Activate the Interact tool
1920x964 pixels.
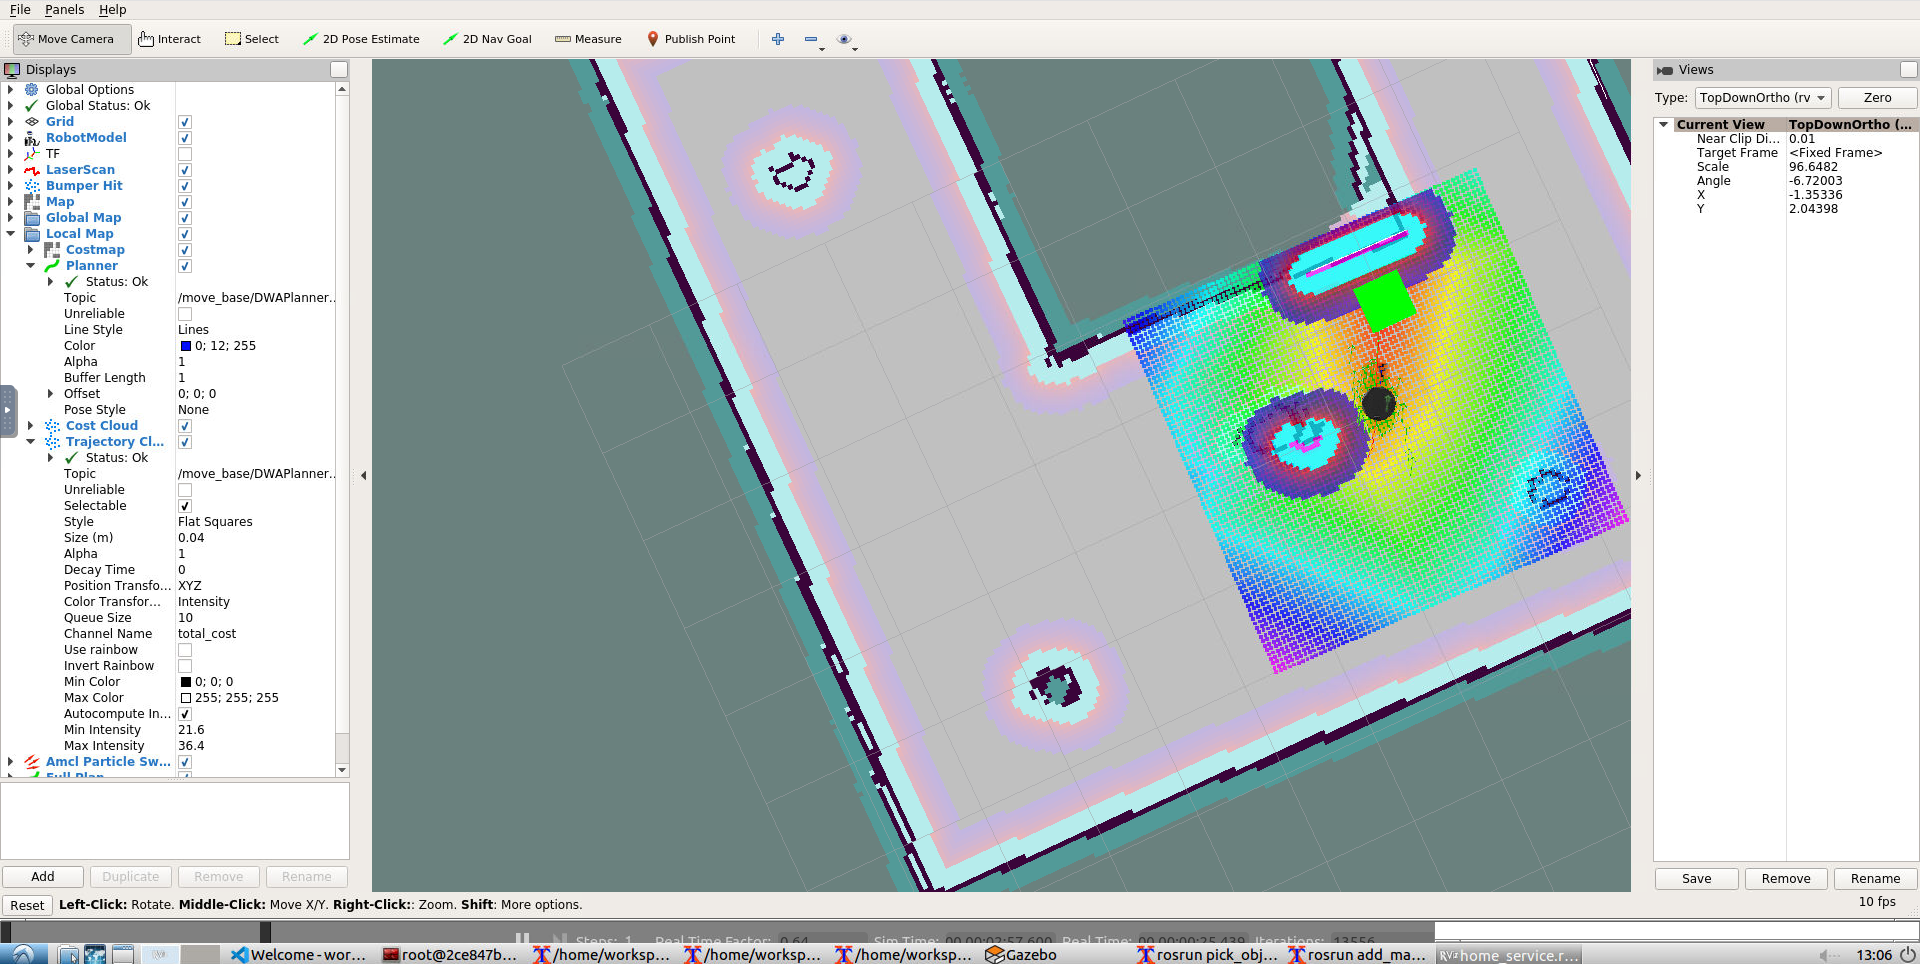[170, 39]
